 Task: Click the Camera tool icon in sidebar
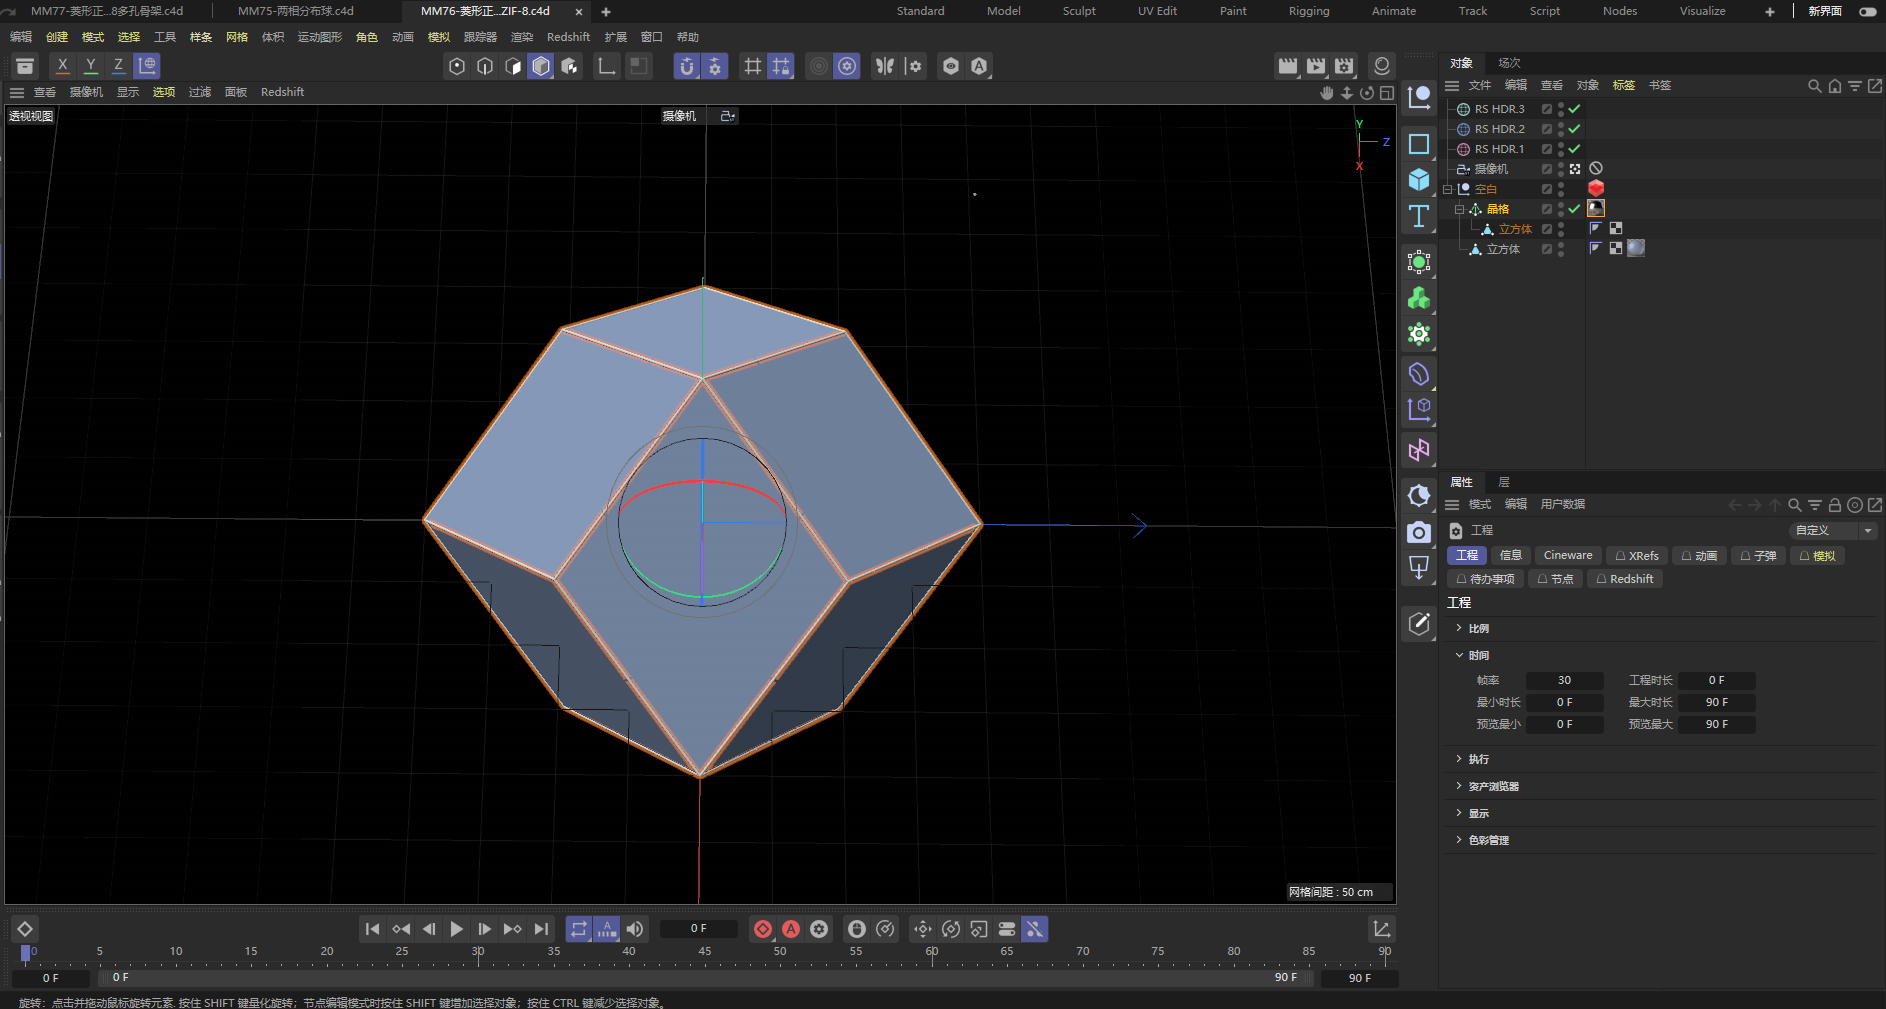1419,533
